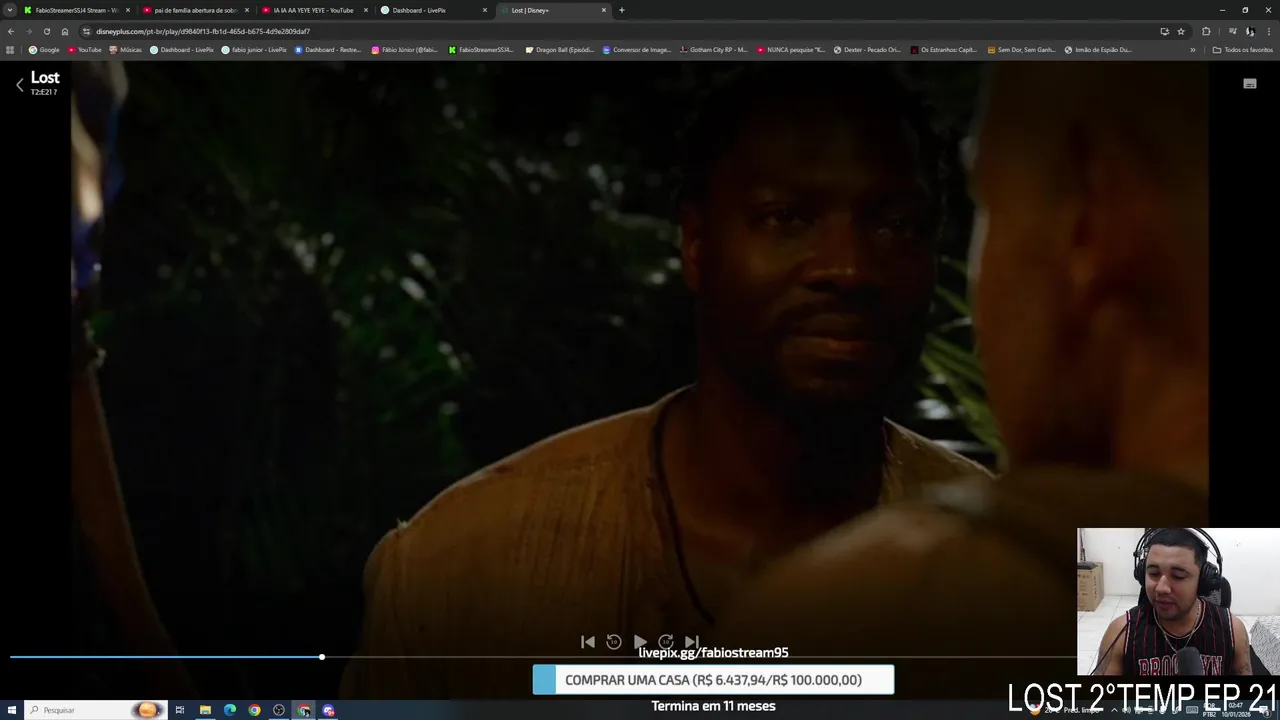Switch to Dashboard - LivePix tab
Viewport: 1280px width, 720px height.
[433, 10]
